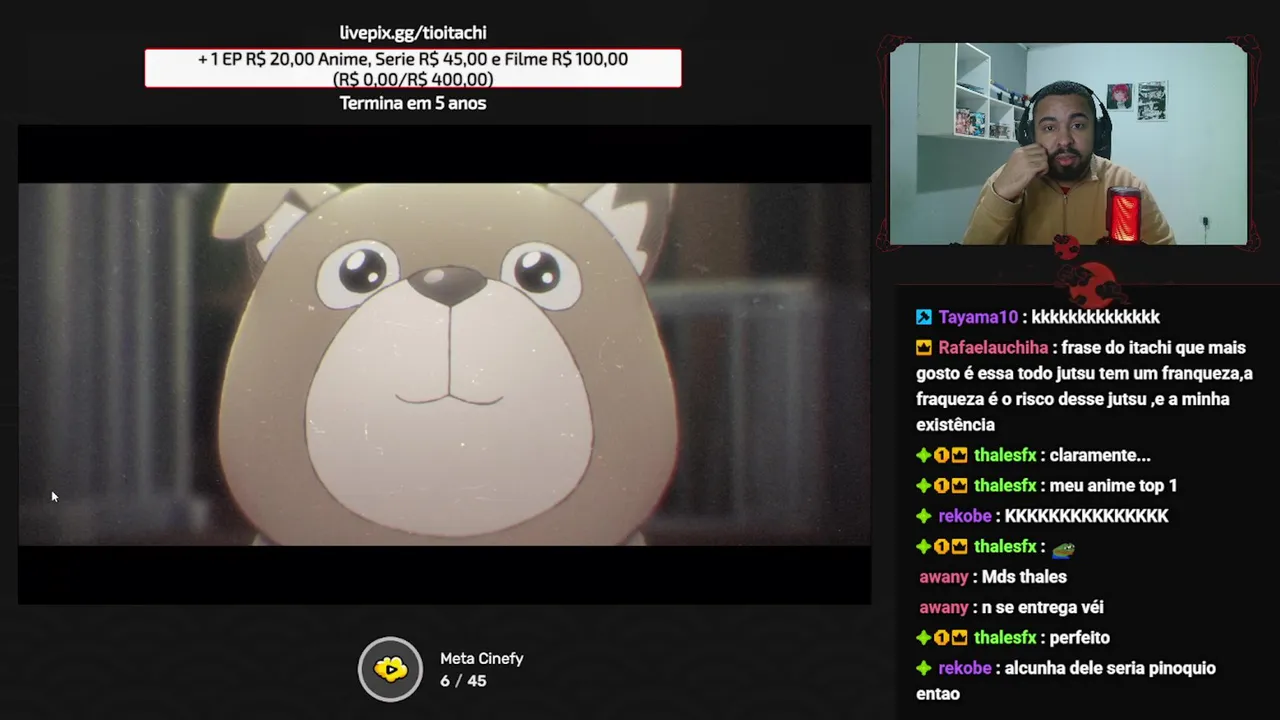Screen dimensions: 1280x720
Task: Click green plus badge beside rekobe 'KKKKKKKKKKKKKKK'
Action: 924,516
